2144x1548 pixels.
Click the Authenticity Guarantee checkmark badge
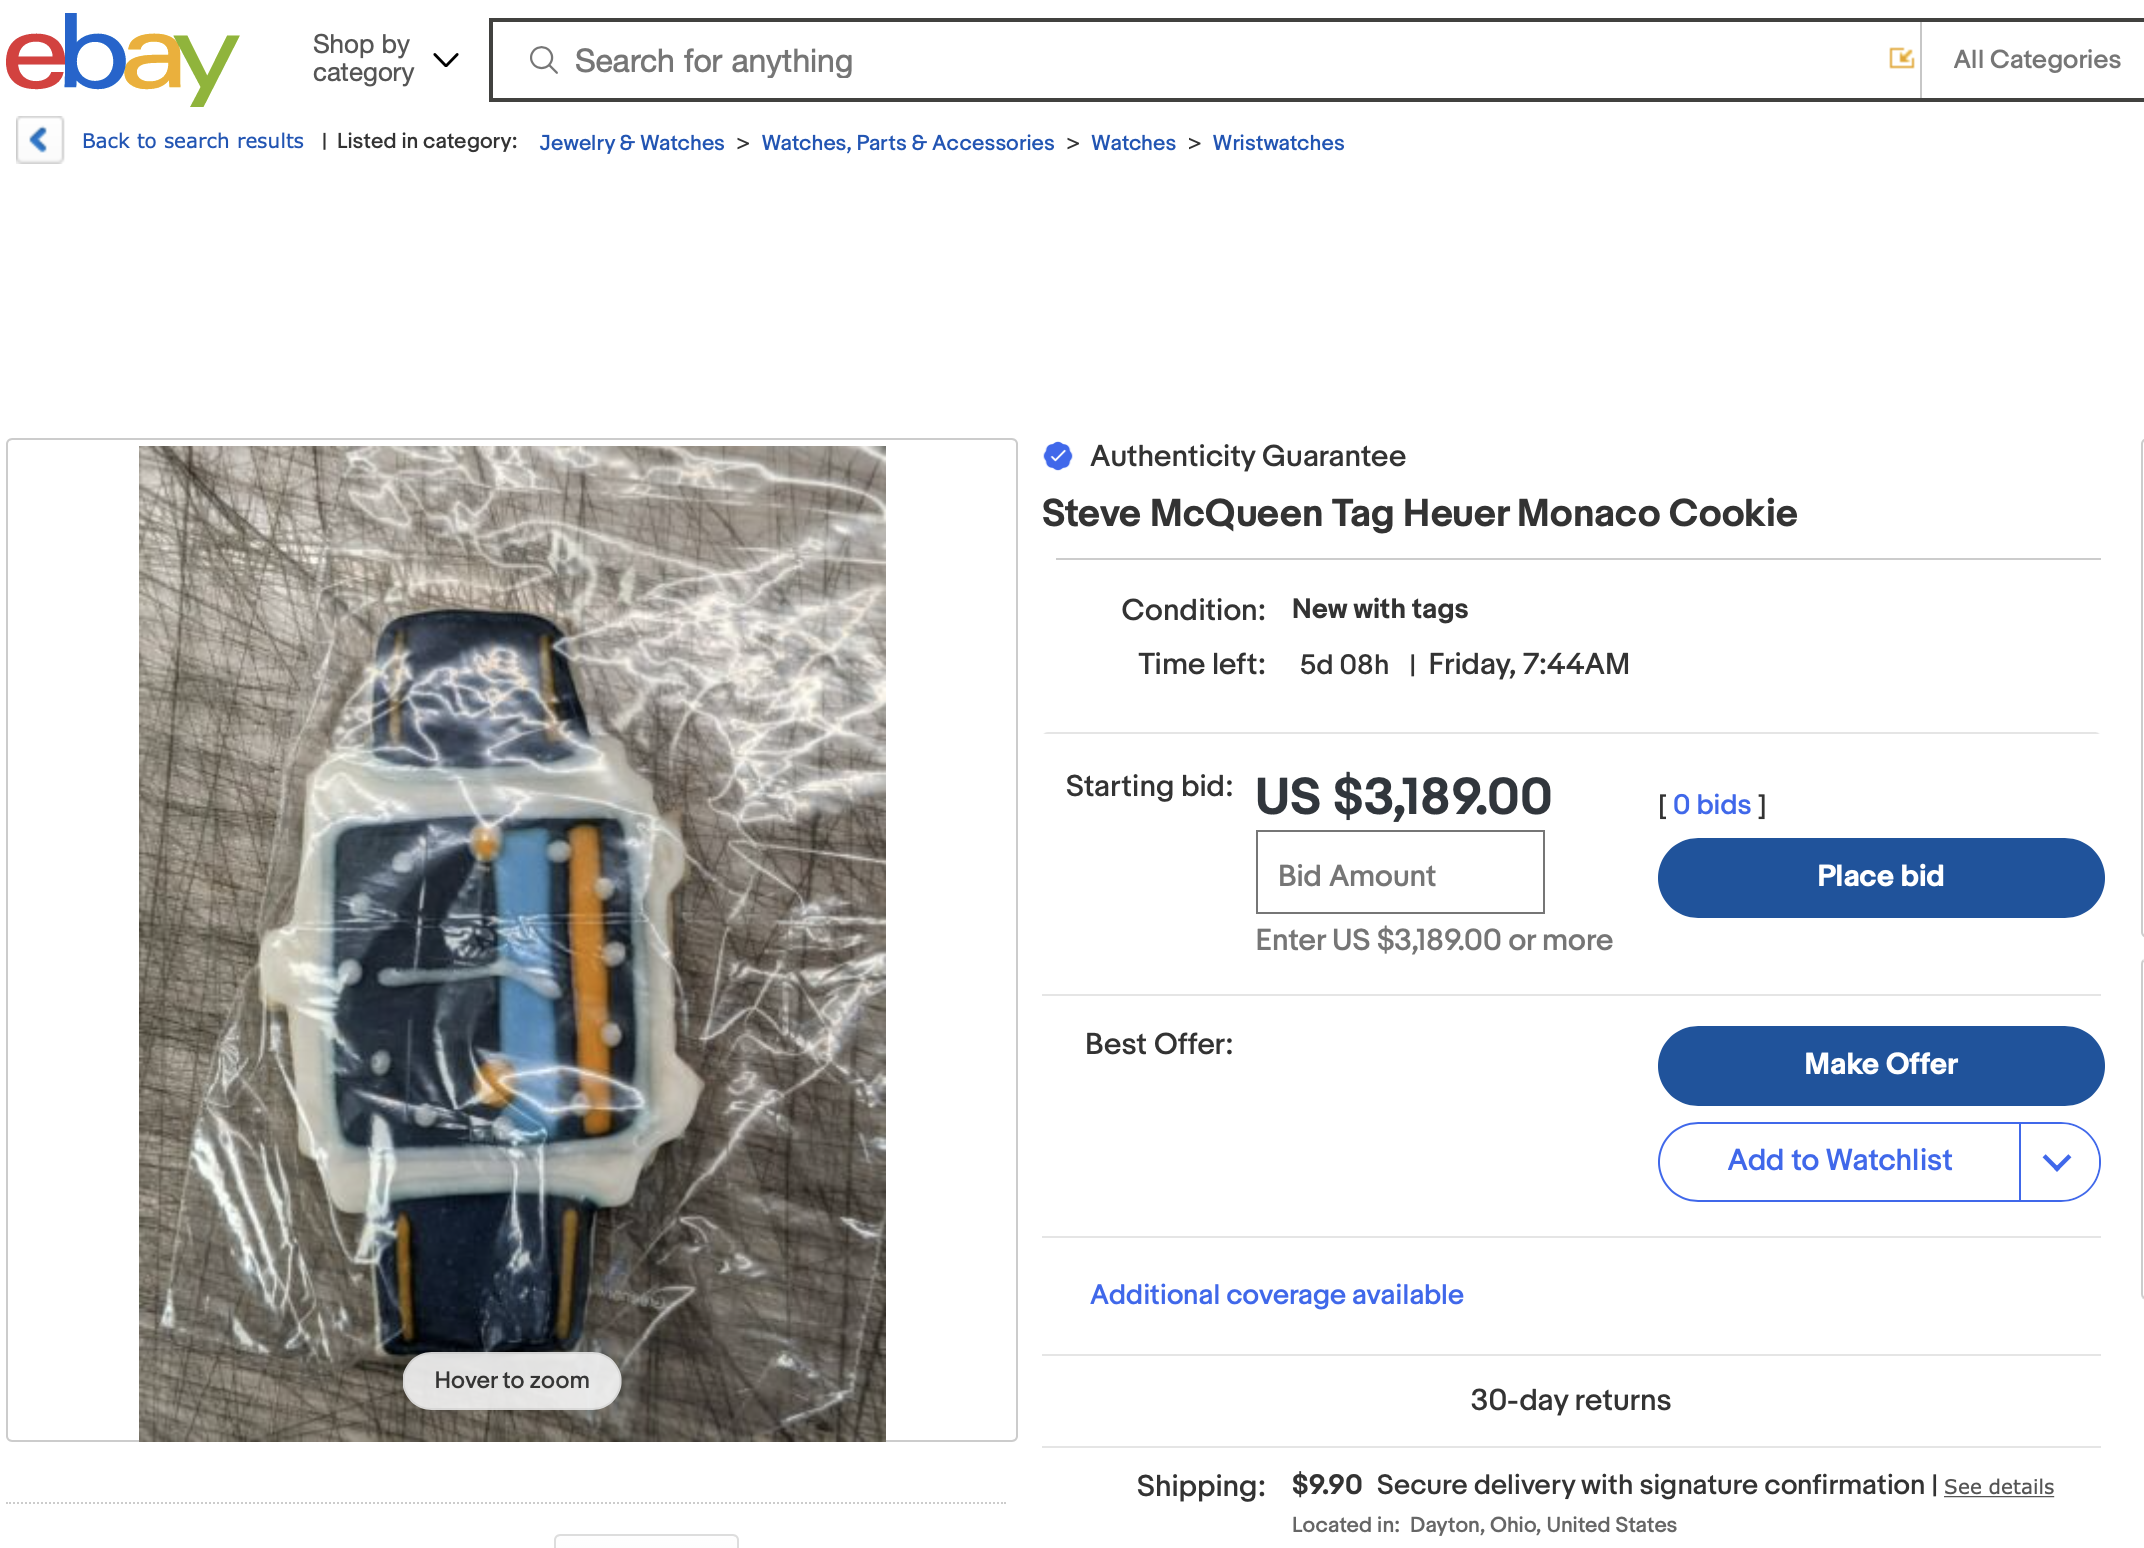tap(1058, 456)
